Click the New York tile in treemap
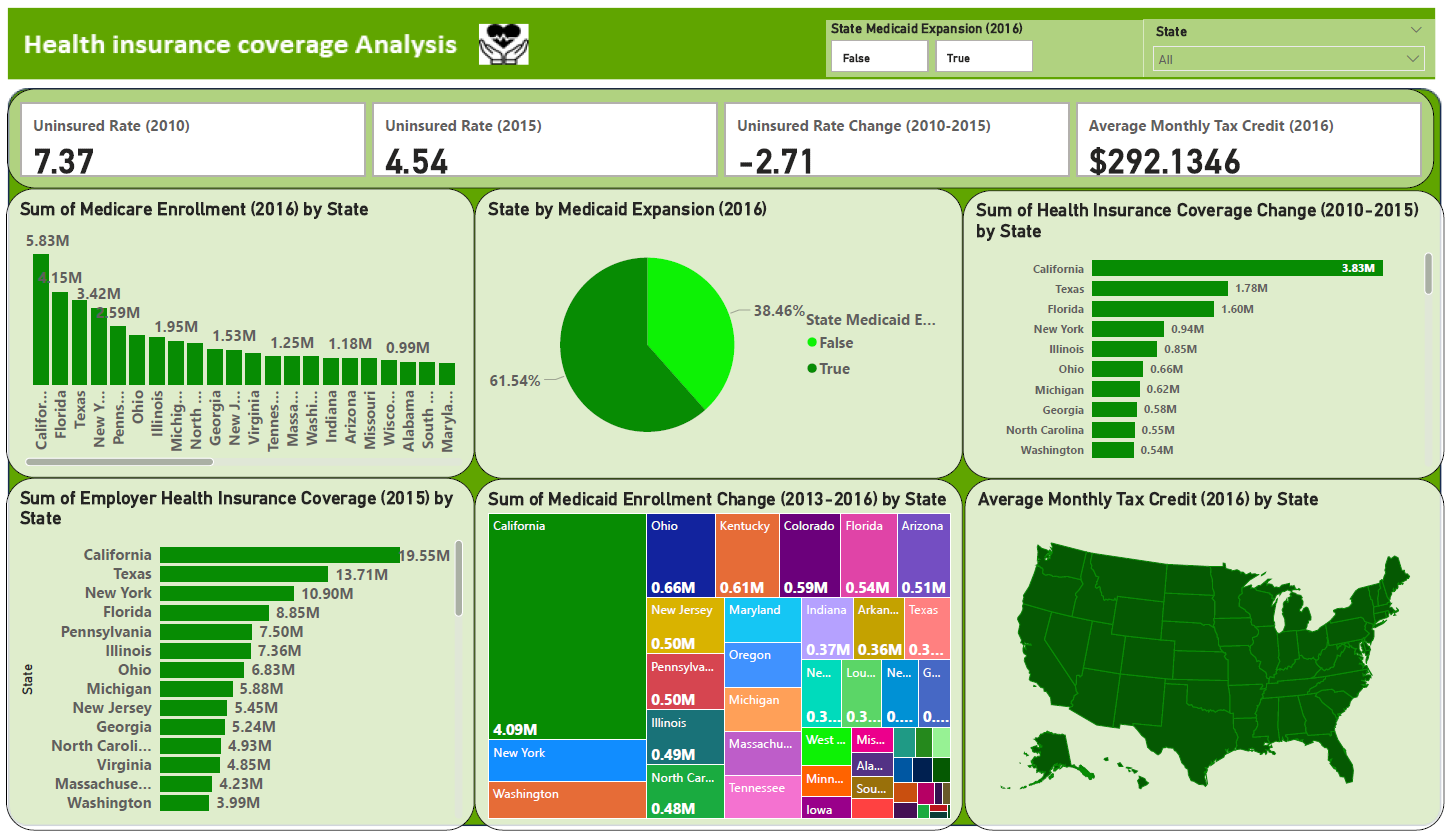Screen dimensions: 1453x838 (566, 760)
